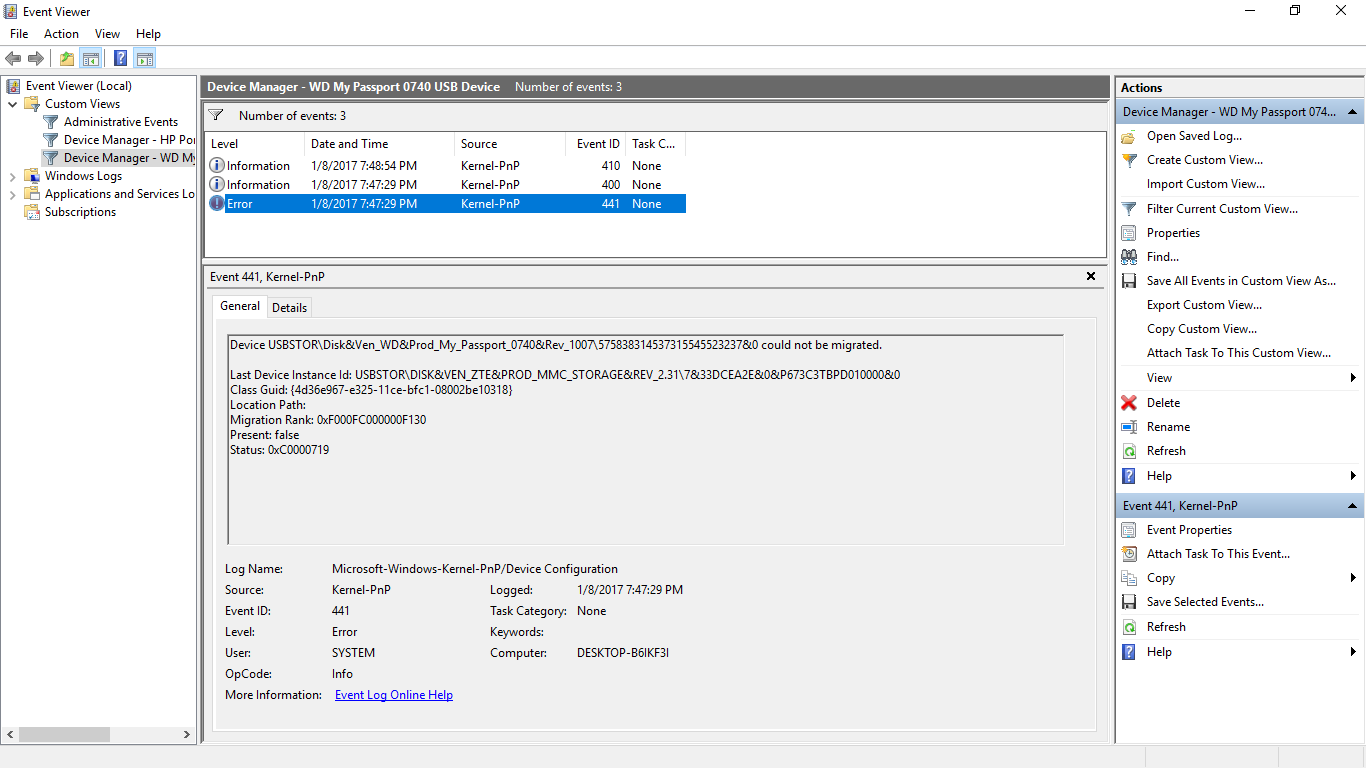Click the Event Log Online Help link
Viewport: 1366px width, 768px height.
[x=393, y=694]
